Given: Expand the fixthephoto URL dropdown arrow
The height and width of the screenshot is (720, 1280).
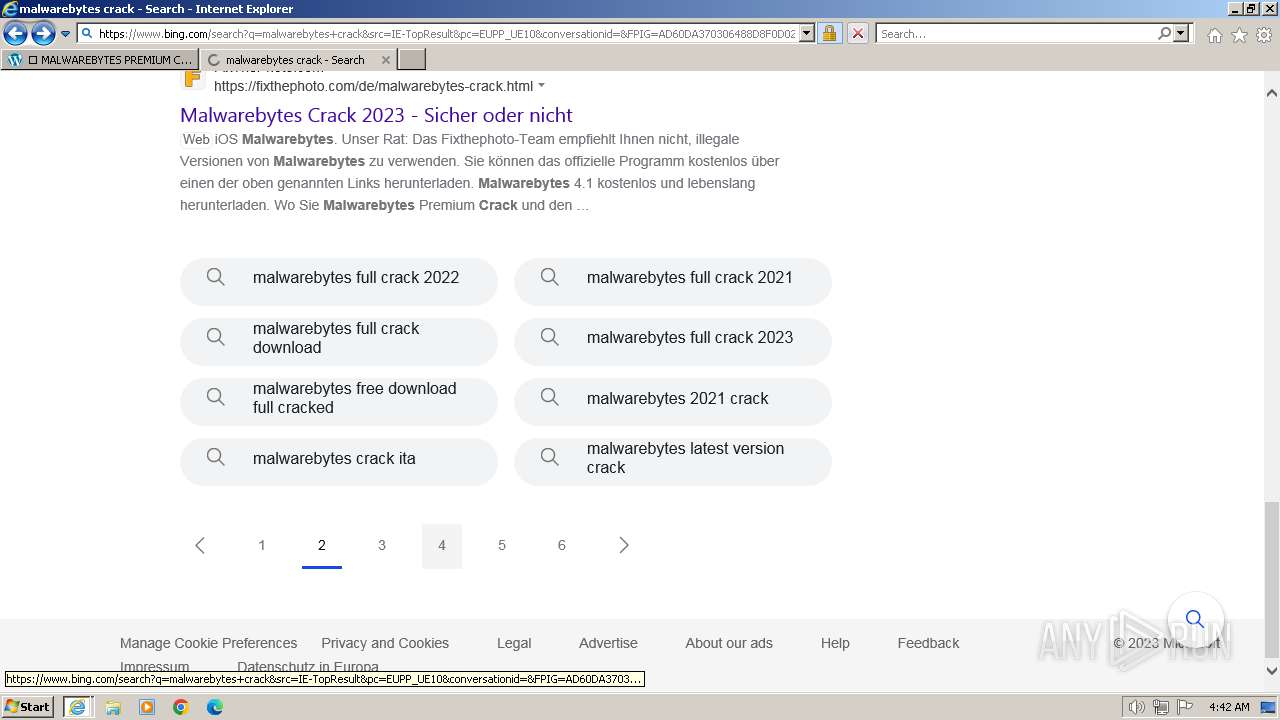Looking at the screenshot, I should click(542, 86).
